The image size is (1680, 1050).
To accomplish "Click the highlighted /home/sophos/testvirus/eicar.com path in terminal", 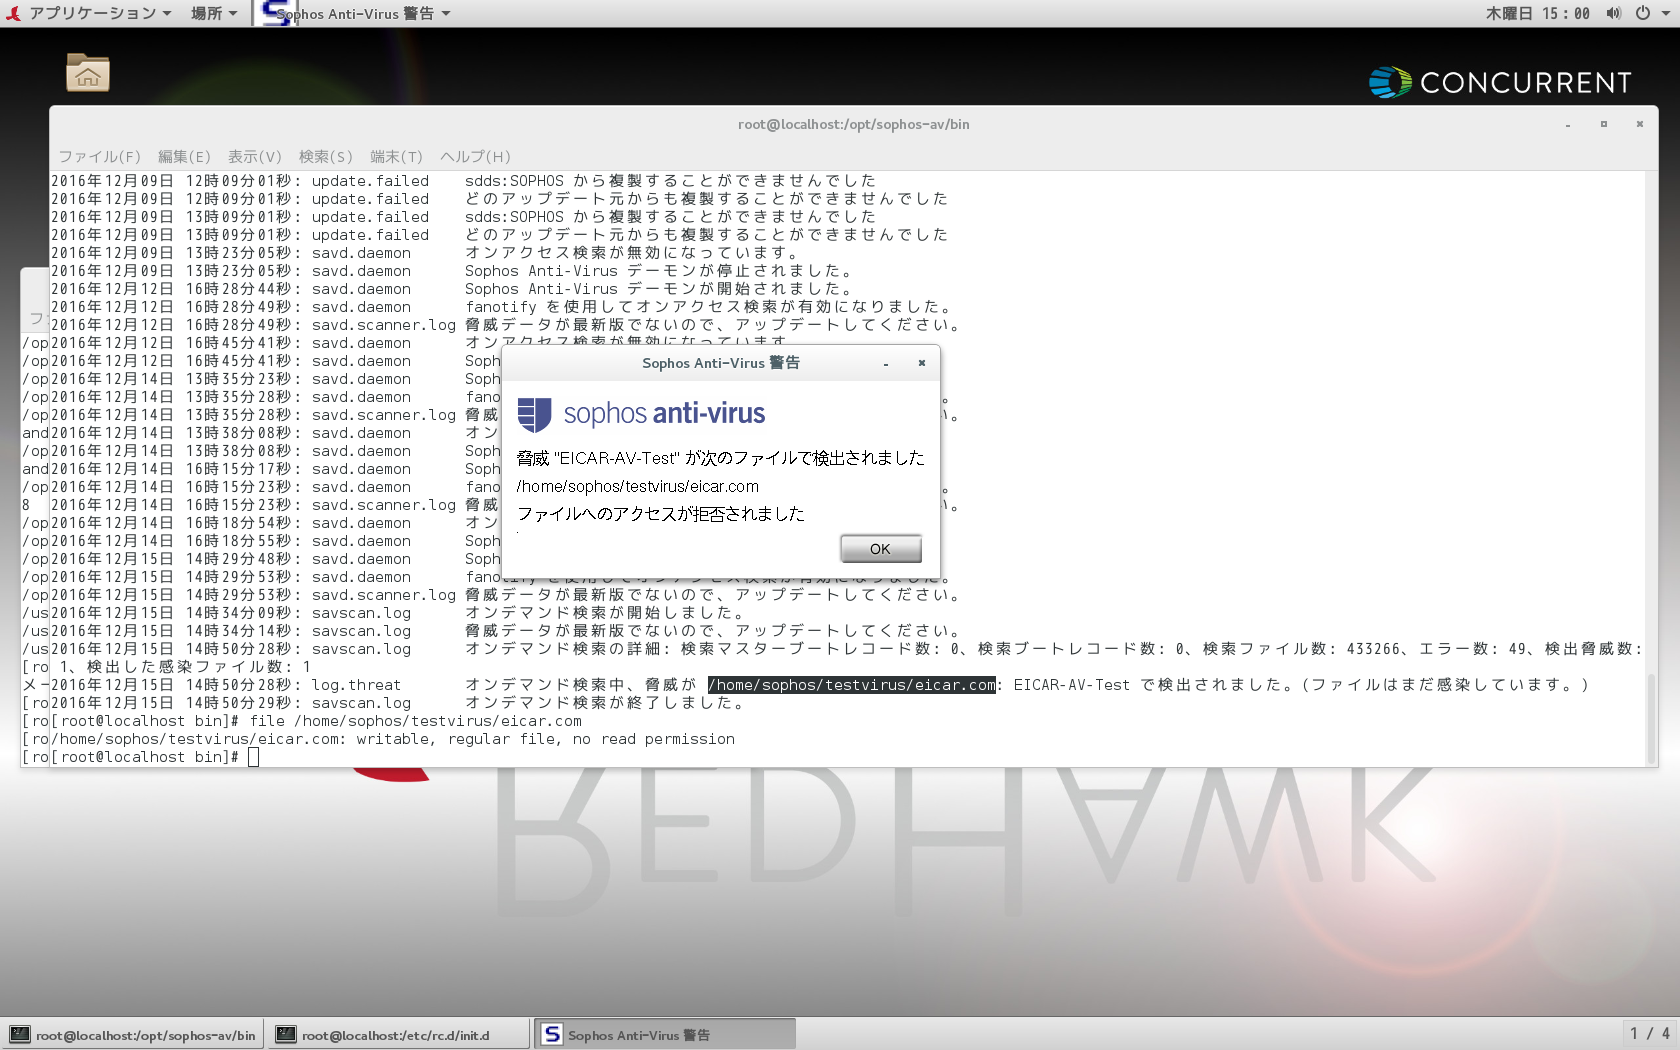I will point(852,685).
